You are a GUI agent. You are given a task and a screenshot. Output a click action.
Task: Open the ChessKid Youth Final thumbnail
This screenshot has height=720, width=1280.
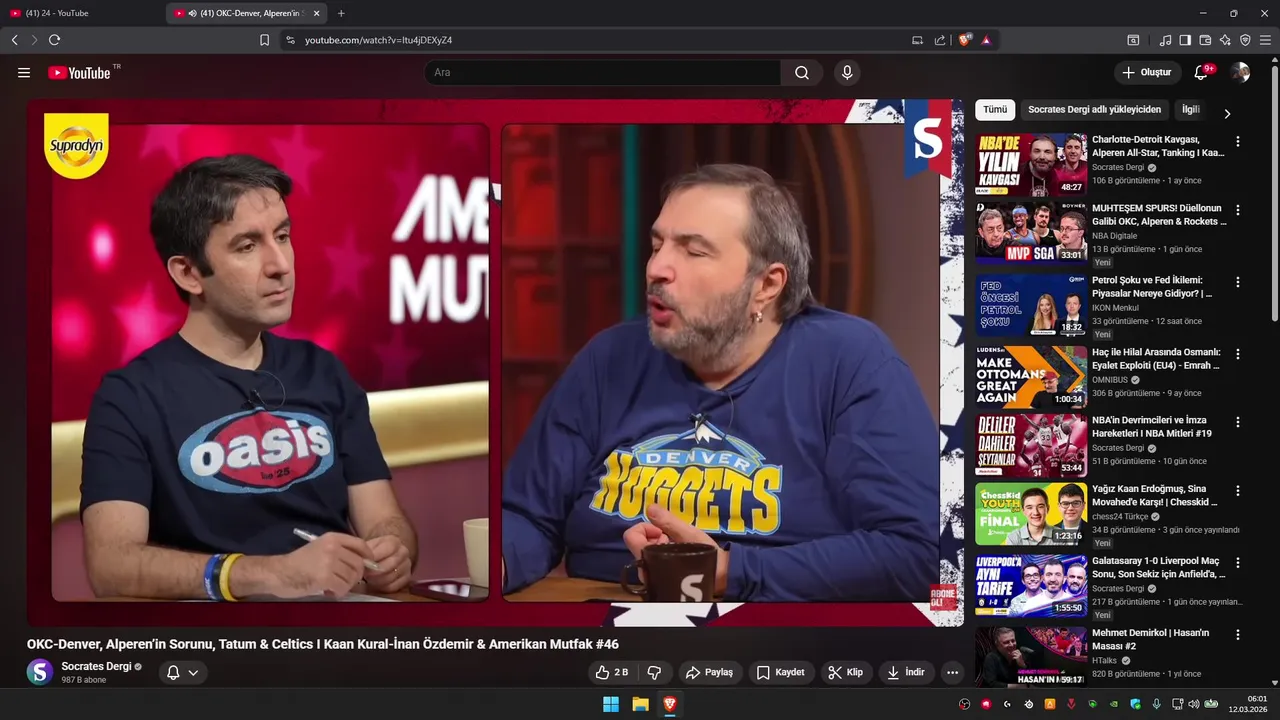(x=1031, y=514)
